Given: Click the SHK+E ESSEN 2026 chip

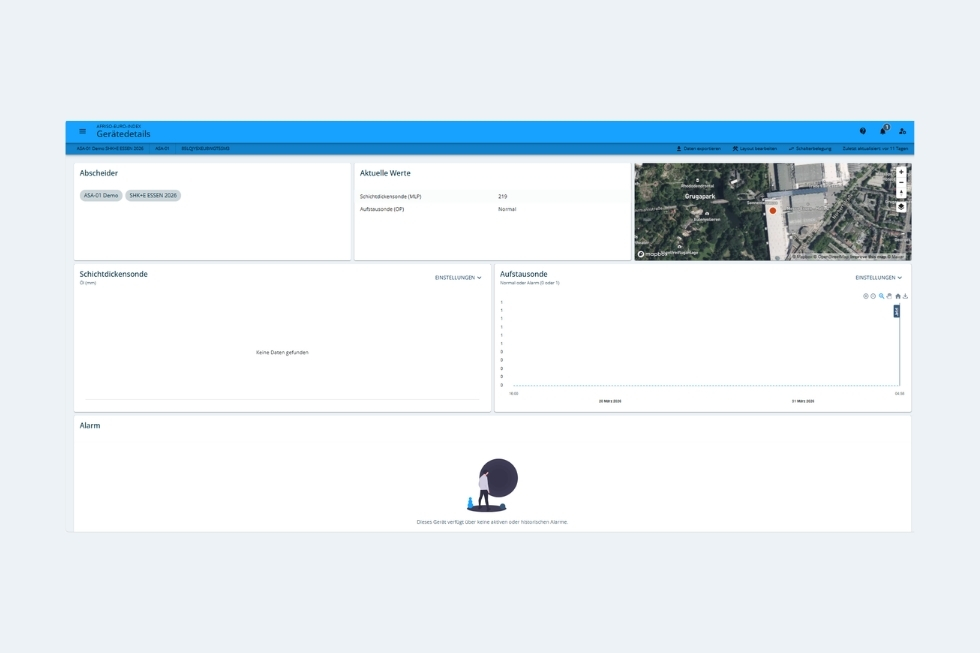Looking at the screenshot, I should (153, 196).
